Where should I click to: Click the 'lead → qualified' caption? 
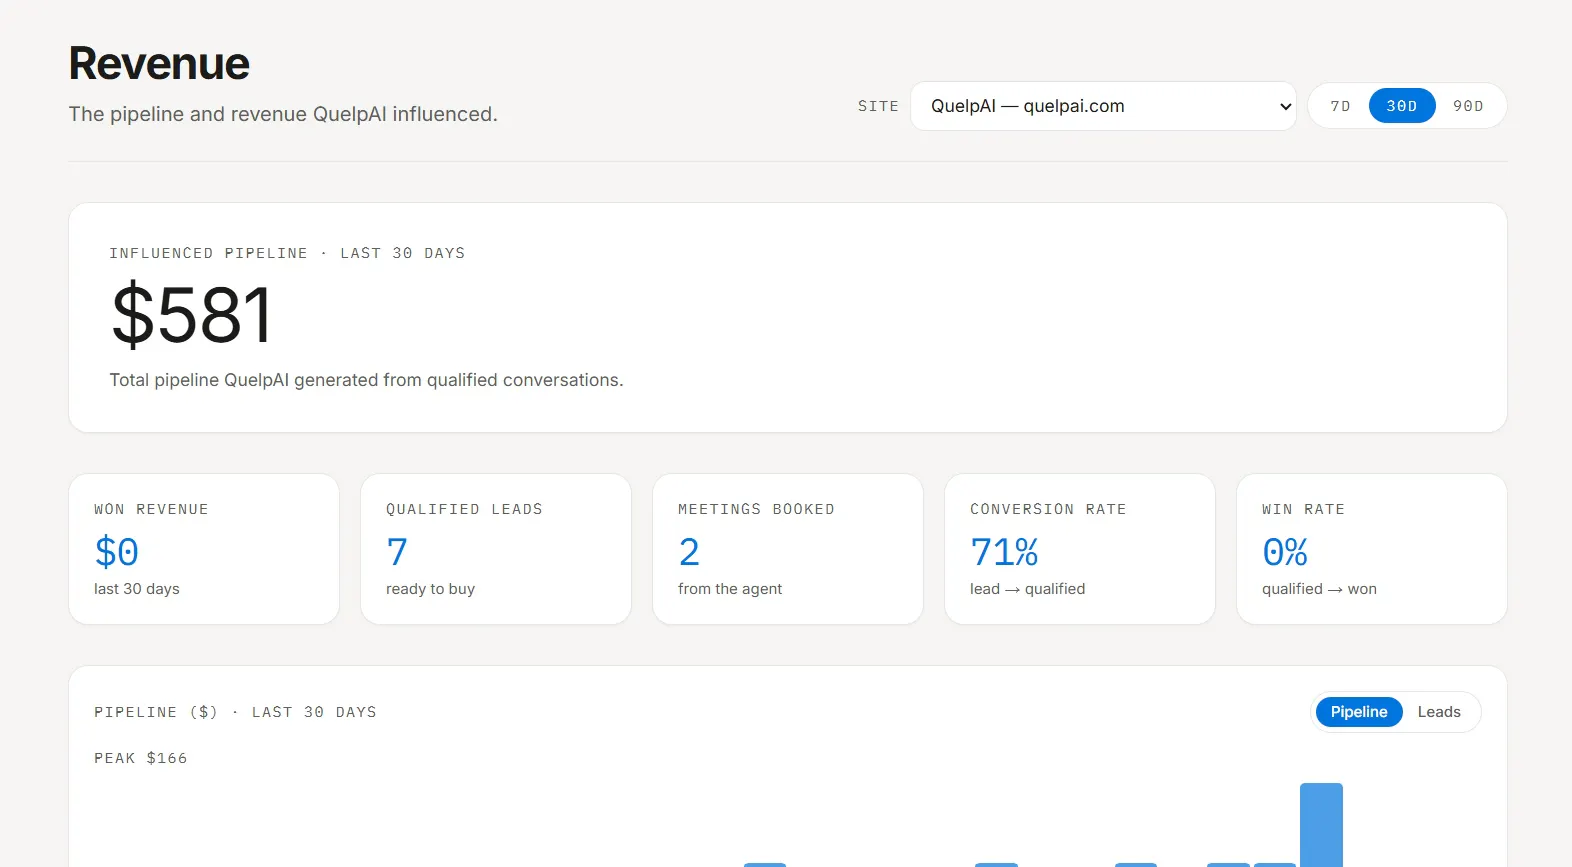1027,589
